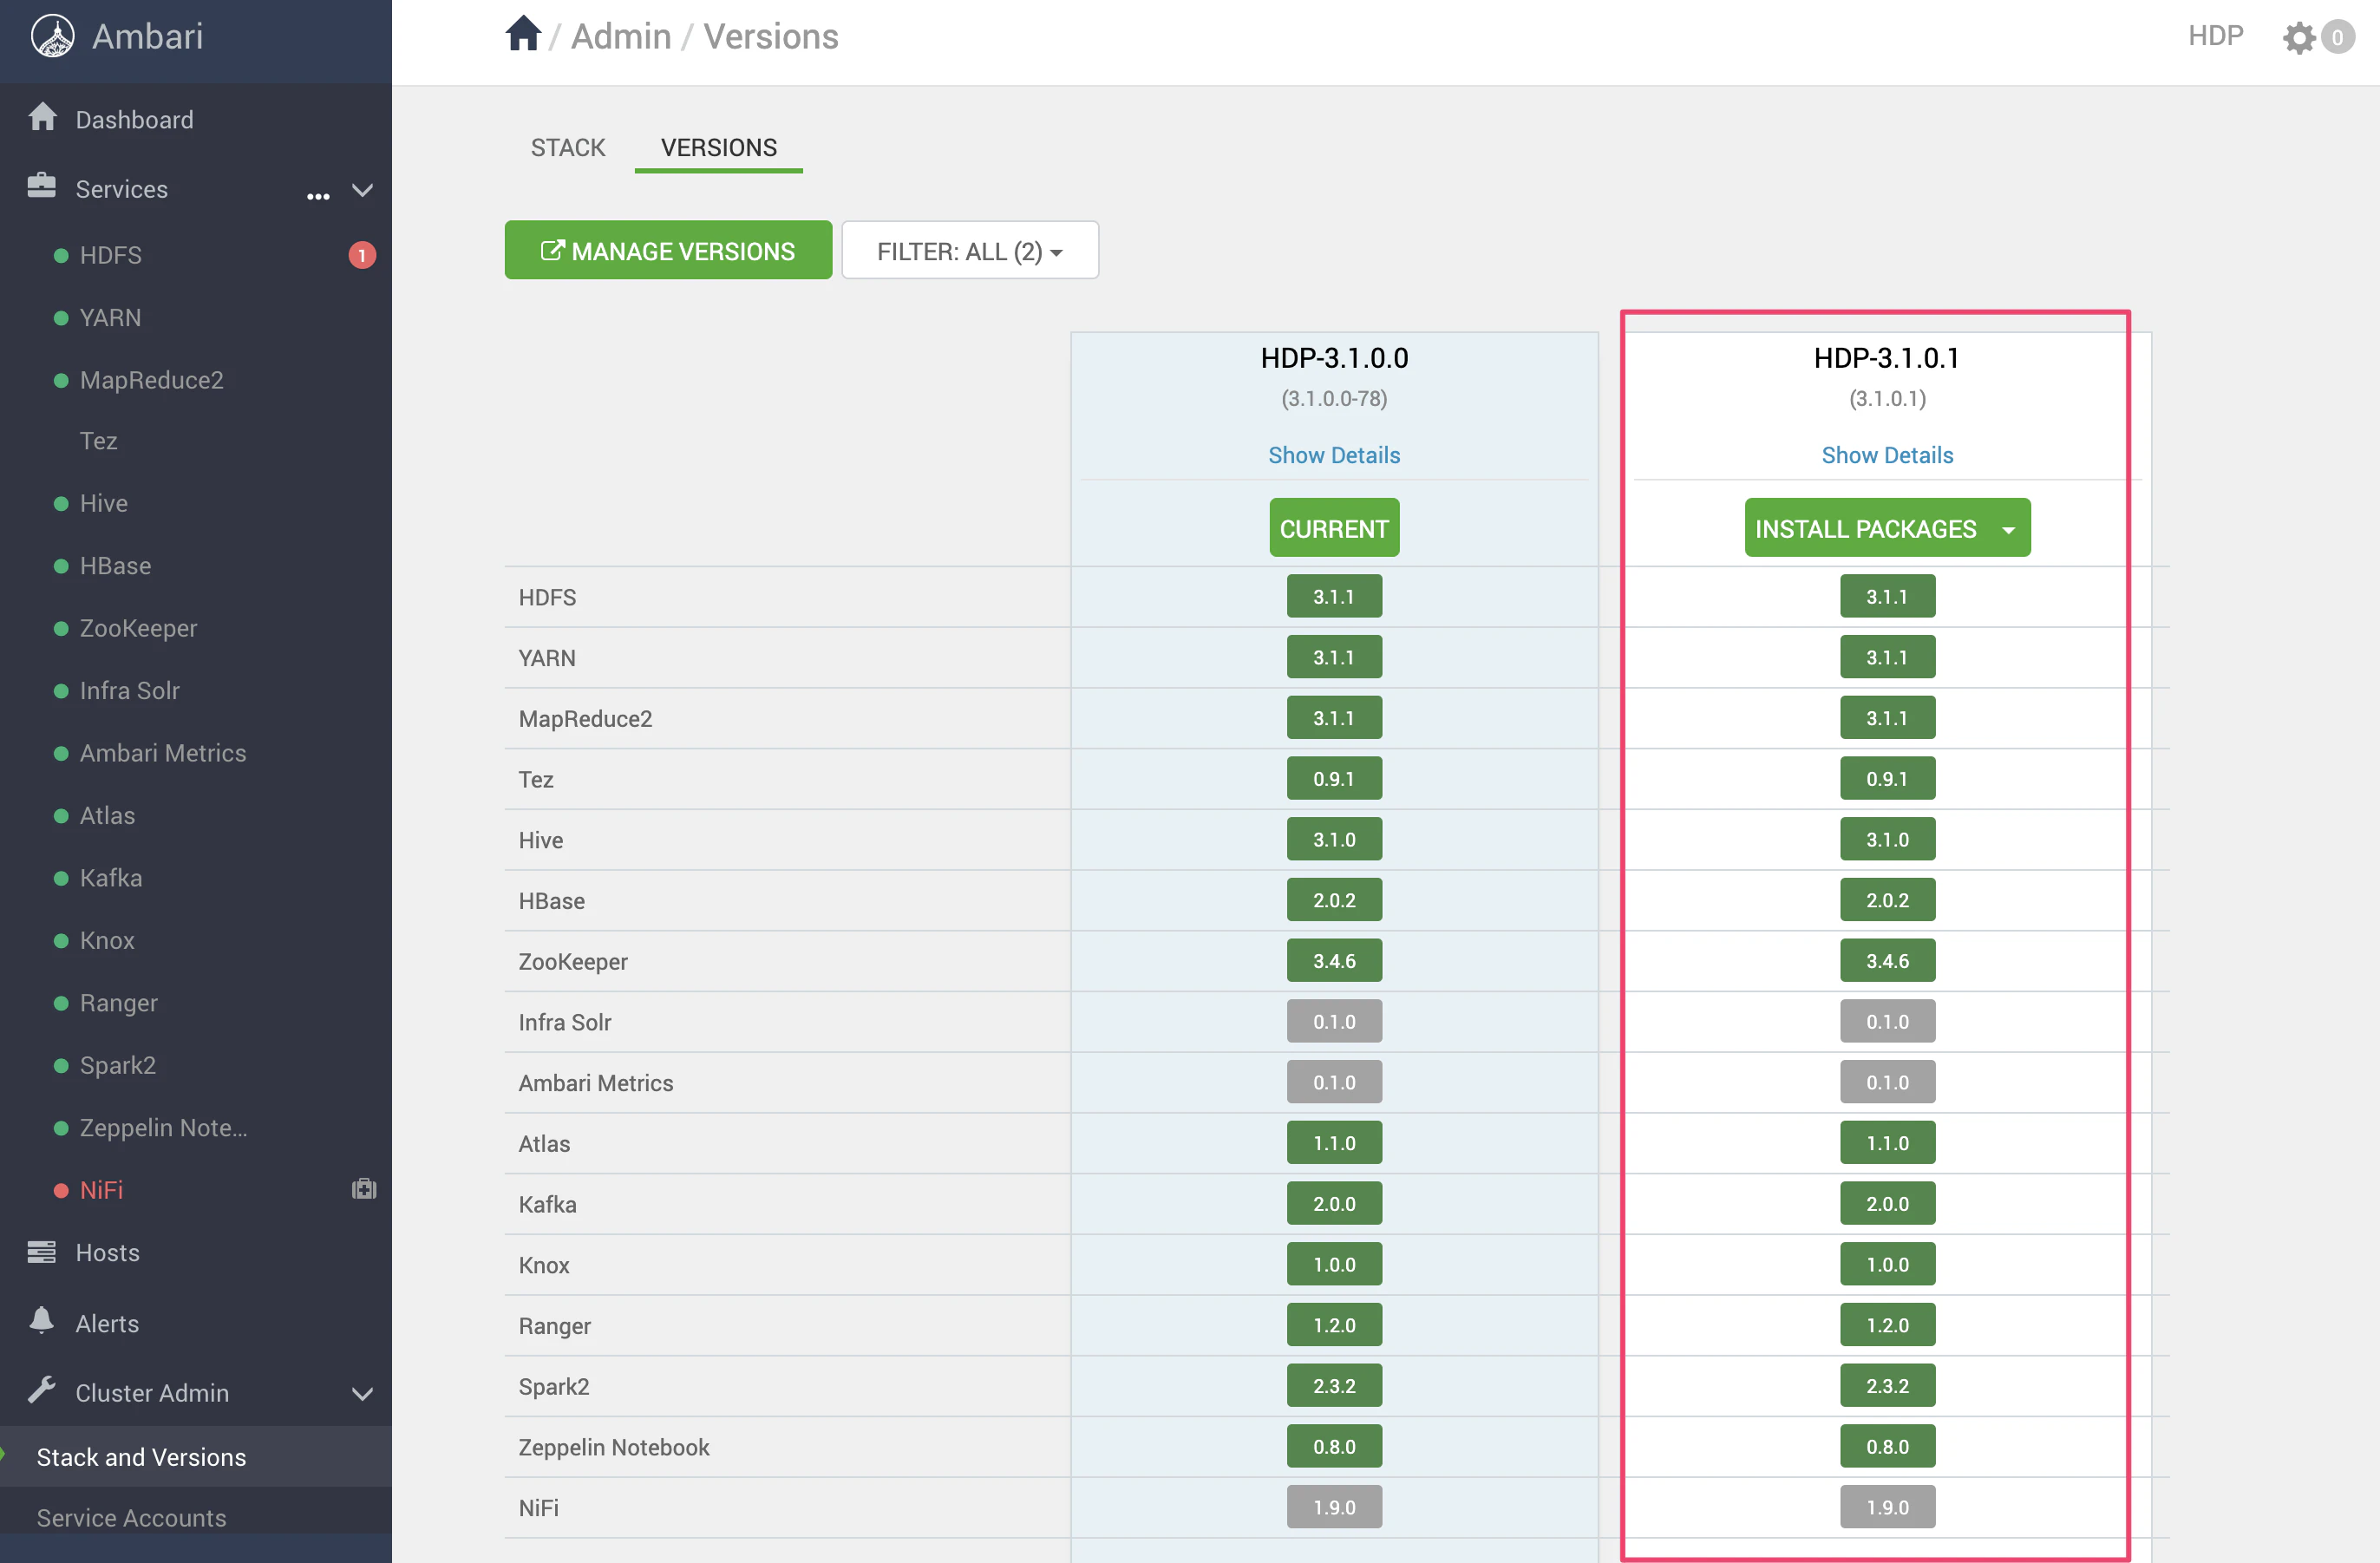Click the CURRENT button for HDP-3.1.0.0

(x=1334, y=528)
